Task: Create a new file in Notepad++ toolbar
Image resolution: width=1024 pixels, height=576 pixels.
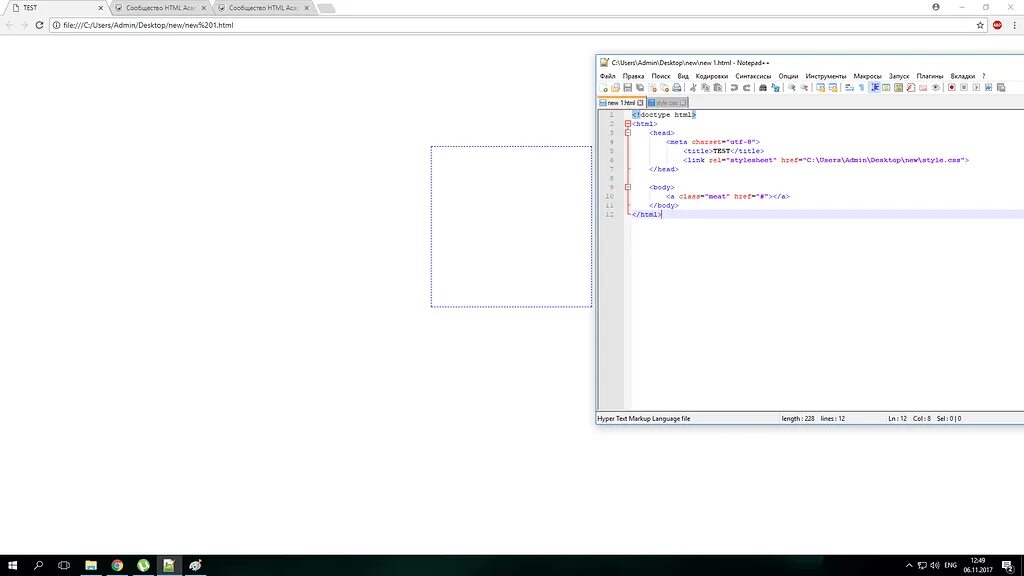Action: (x=603, y=88)
